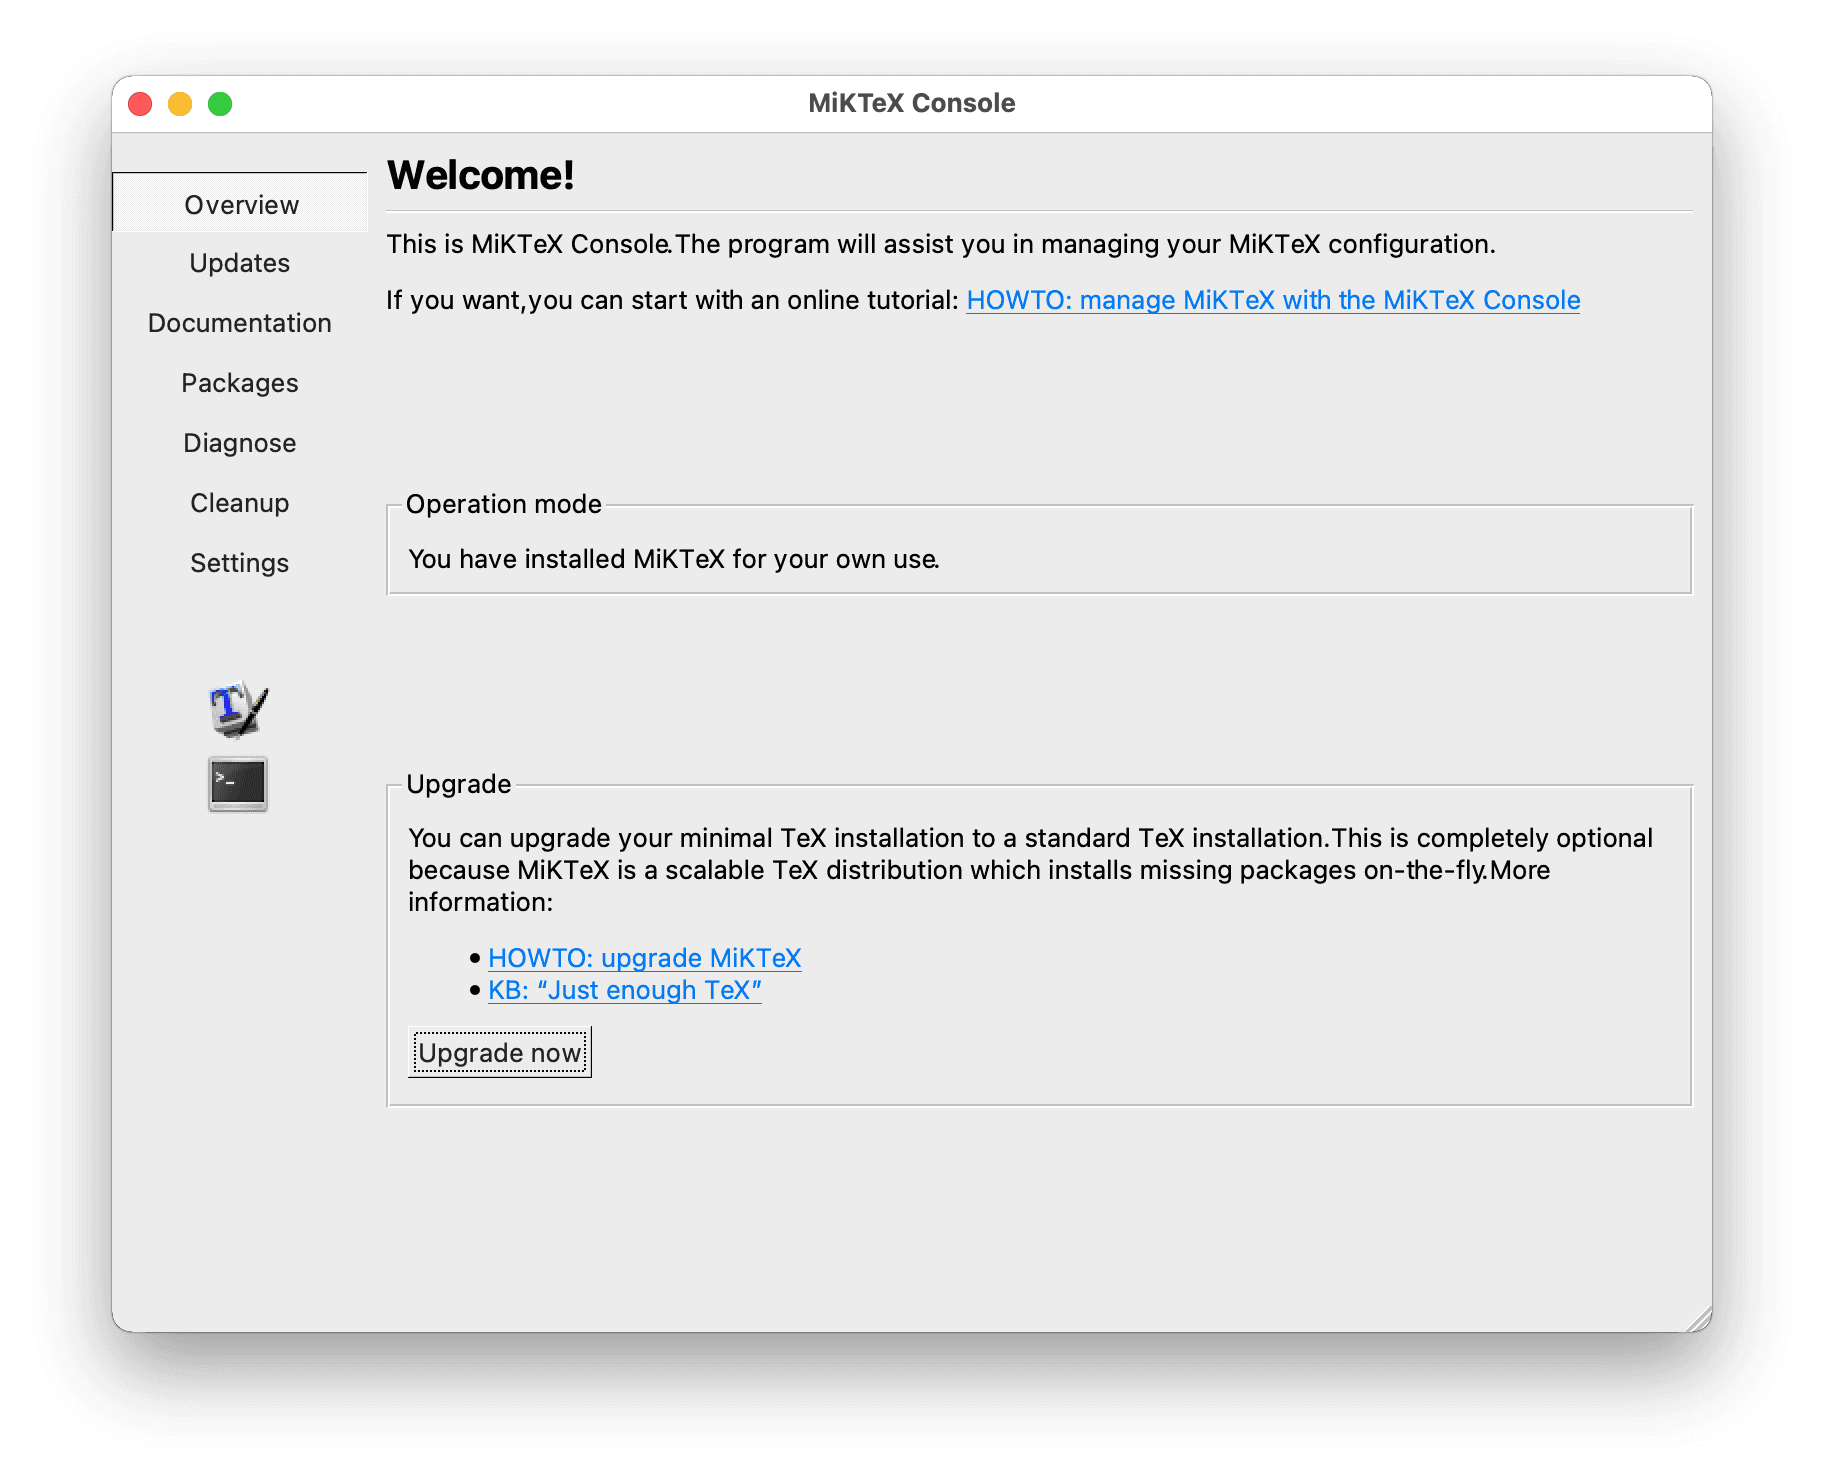1824x1480 pixels.
Task: Follow the HOWTO: upgrade MiKTeX link
Action: pyautogui.click(x=645, y=958)
